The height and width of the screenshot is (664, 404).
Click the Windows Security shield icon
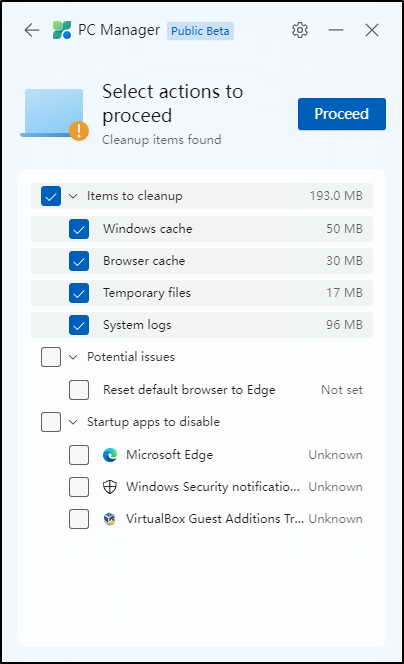click(x=110, y=487)
